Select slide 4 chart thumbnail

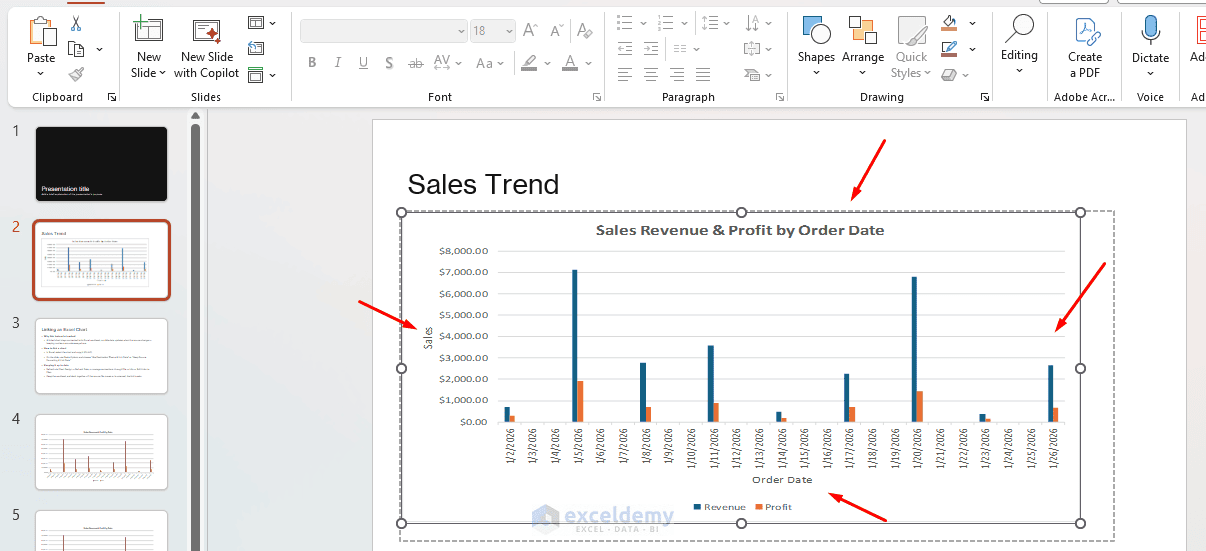tap(101, 452)
